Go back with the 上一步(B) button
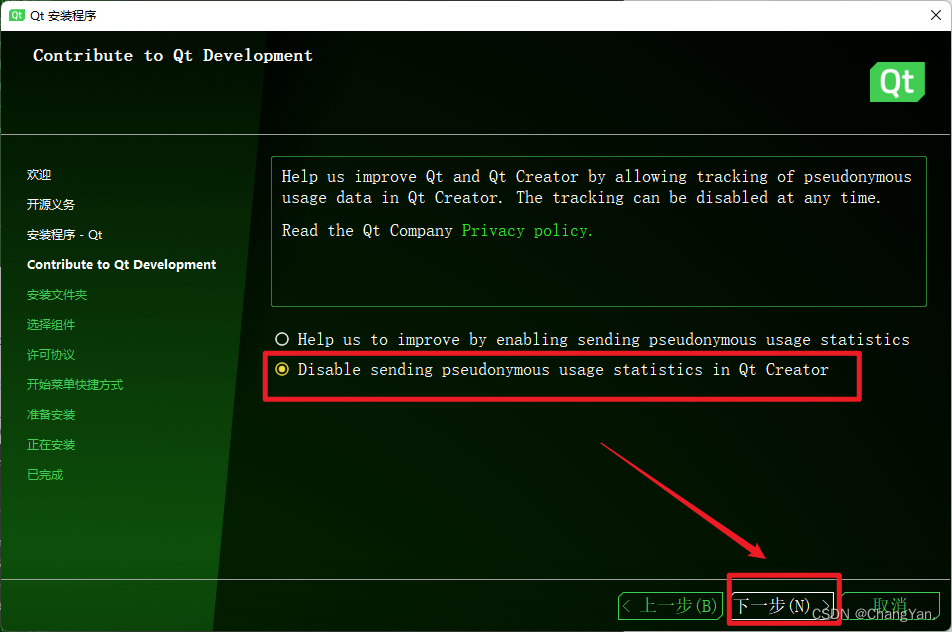 tap(670, 605)
